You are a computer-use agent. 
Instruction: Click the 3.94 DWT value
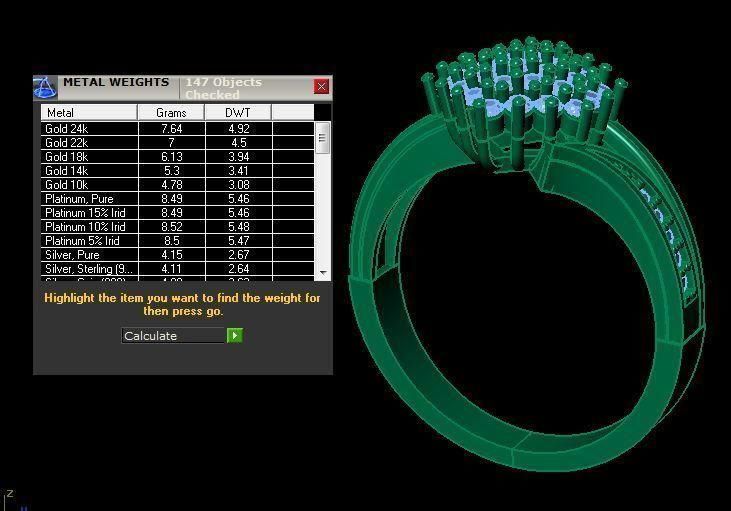[x=239, y=157]
